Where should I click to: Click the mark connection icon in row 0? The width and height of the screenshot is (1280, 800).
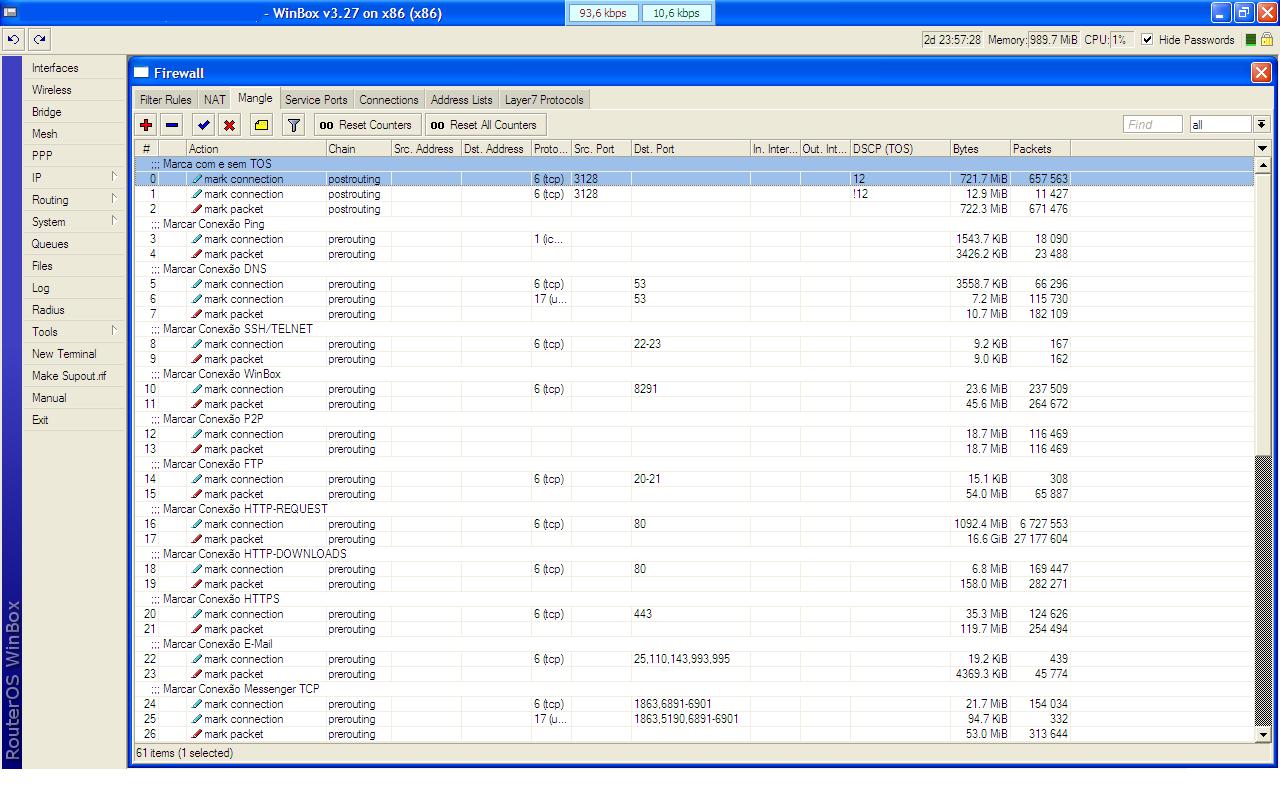pos(197,179)
